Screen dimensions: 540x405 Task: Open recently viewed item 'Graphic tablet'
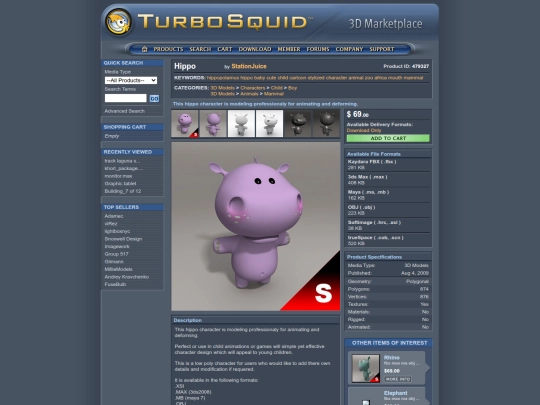(121, 184)
